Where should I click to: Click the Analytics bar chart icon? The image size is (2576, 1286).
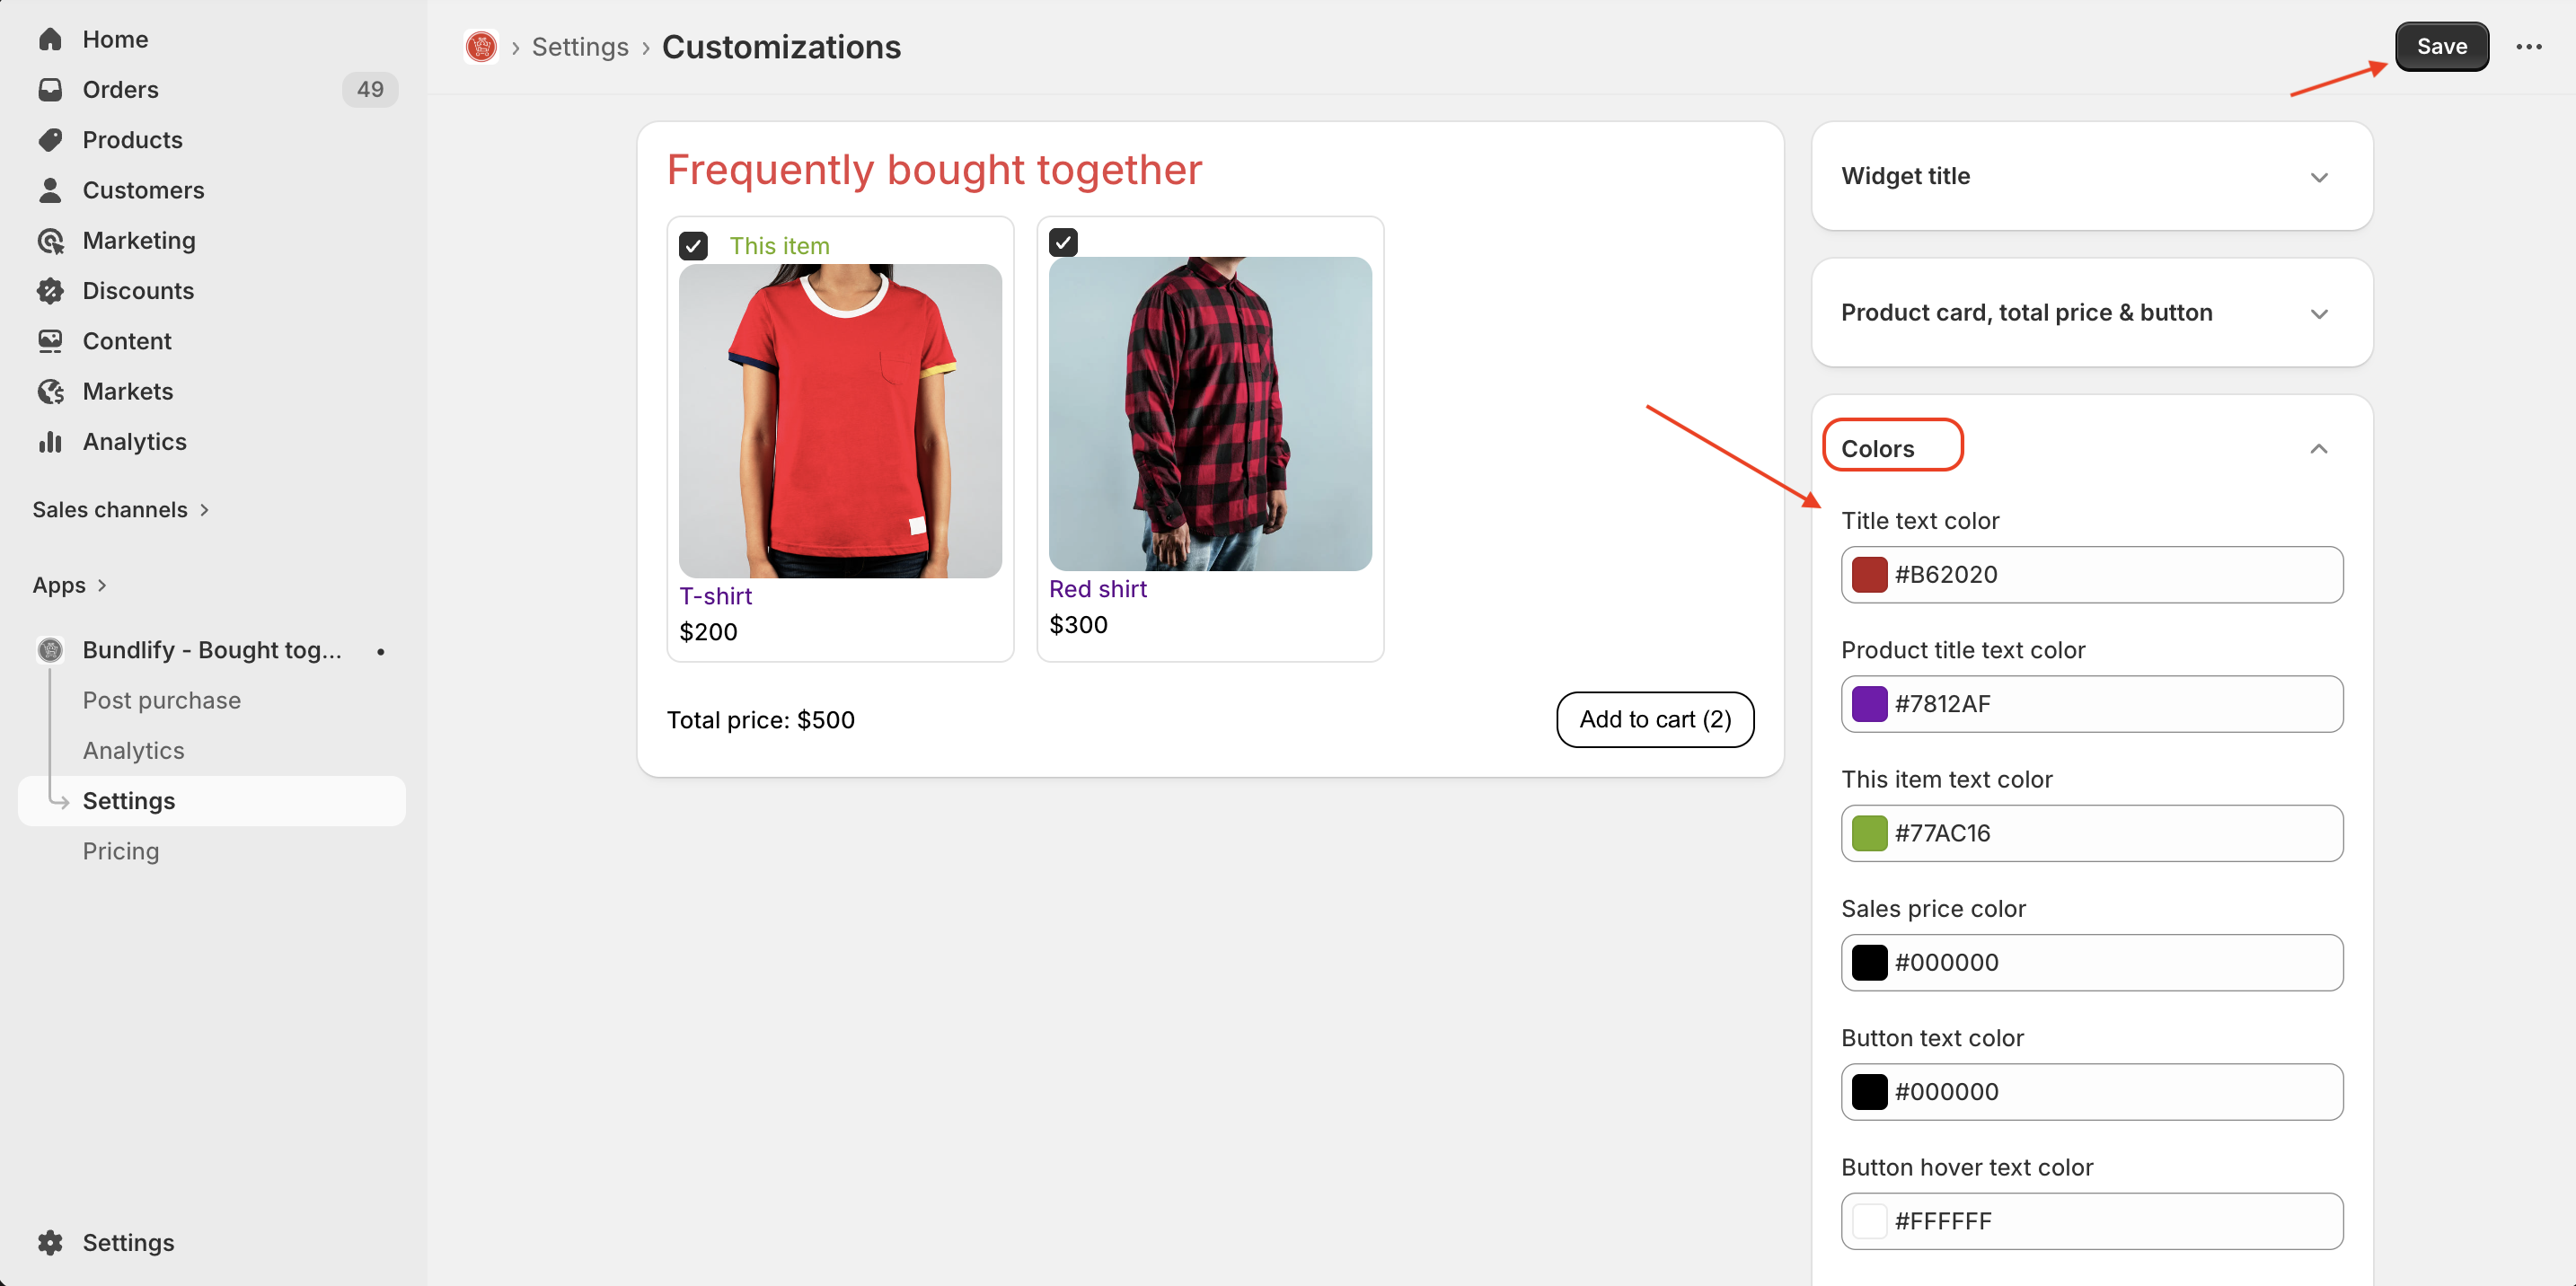pyautogui.click(x=50, y=442)
